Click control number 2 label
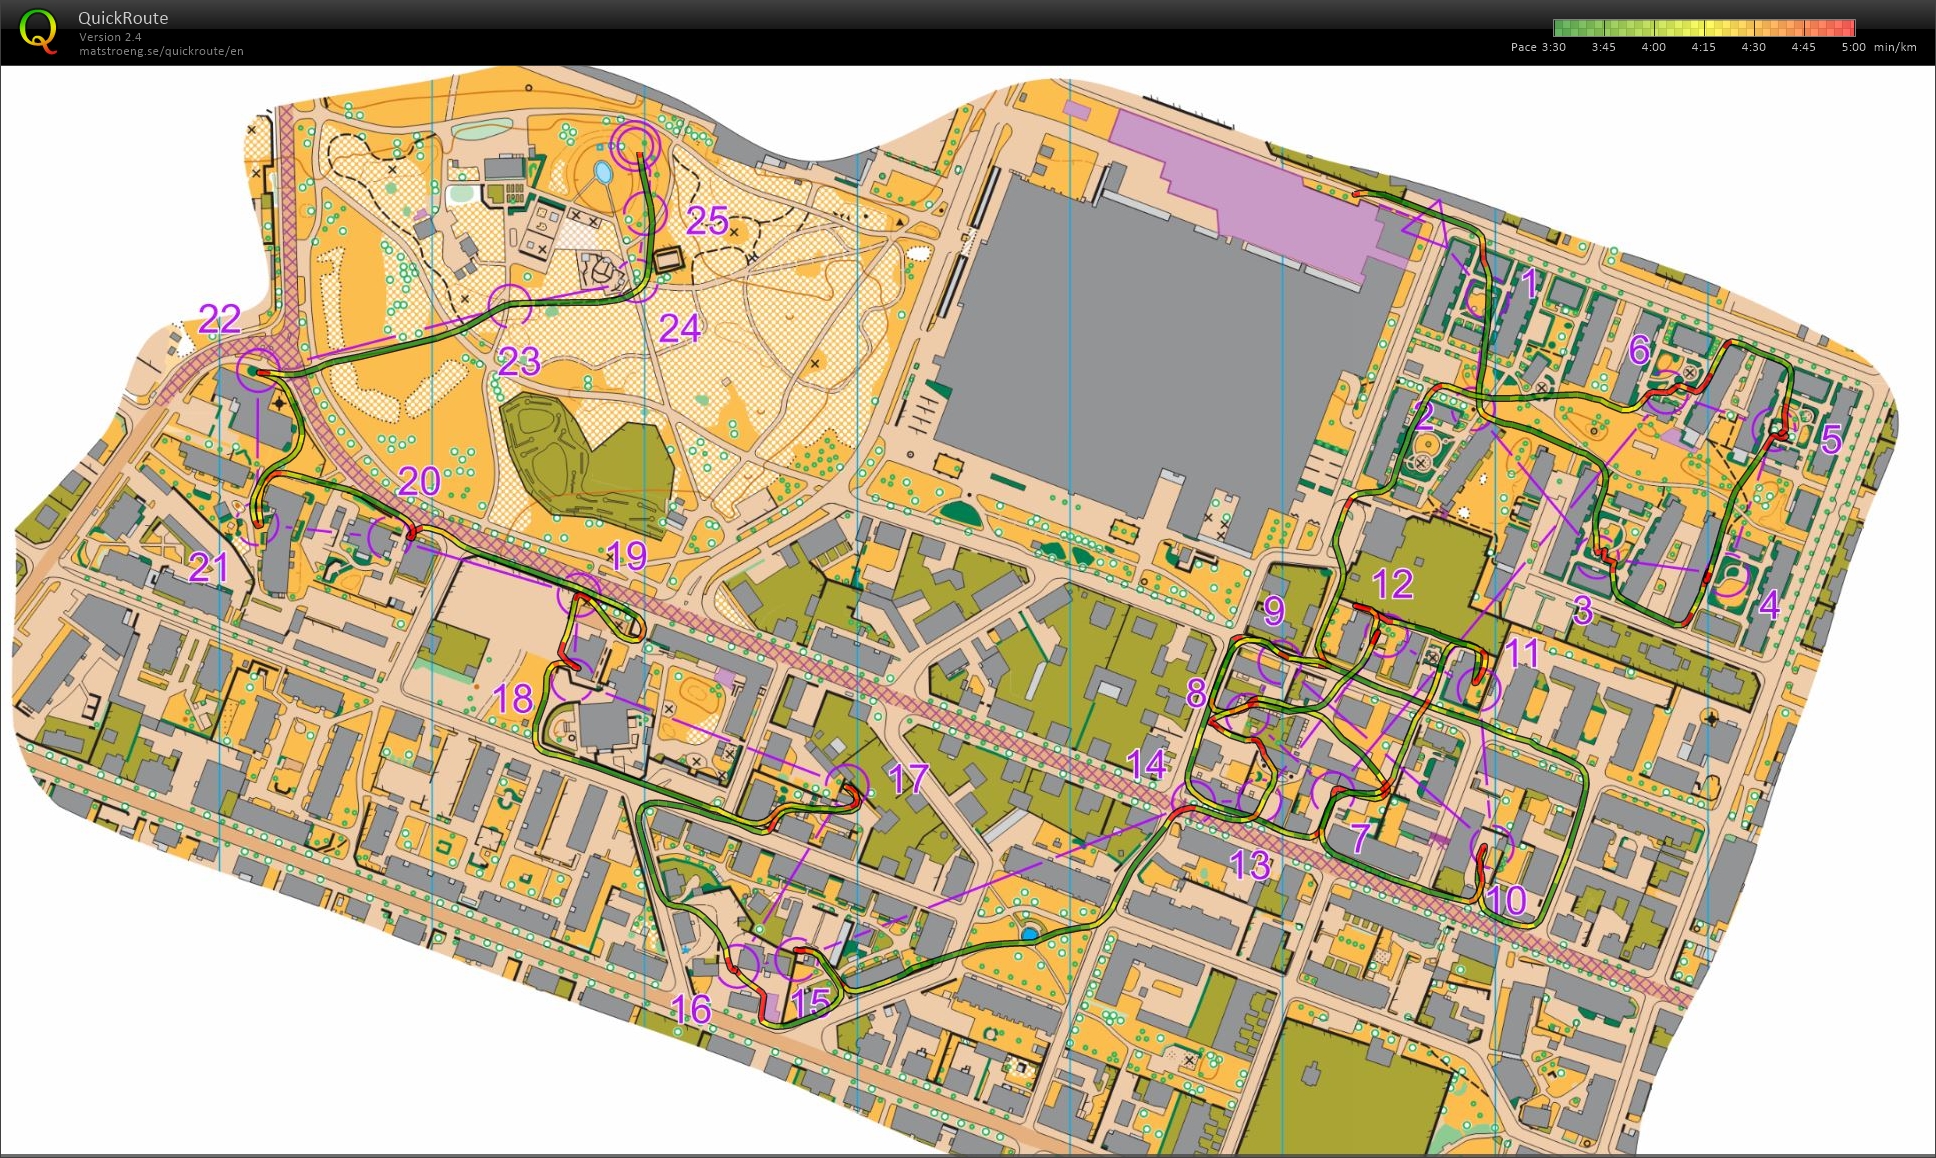Viewport: 1936px width, 1158px height. [x=1424, y=415]
